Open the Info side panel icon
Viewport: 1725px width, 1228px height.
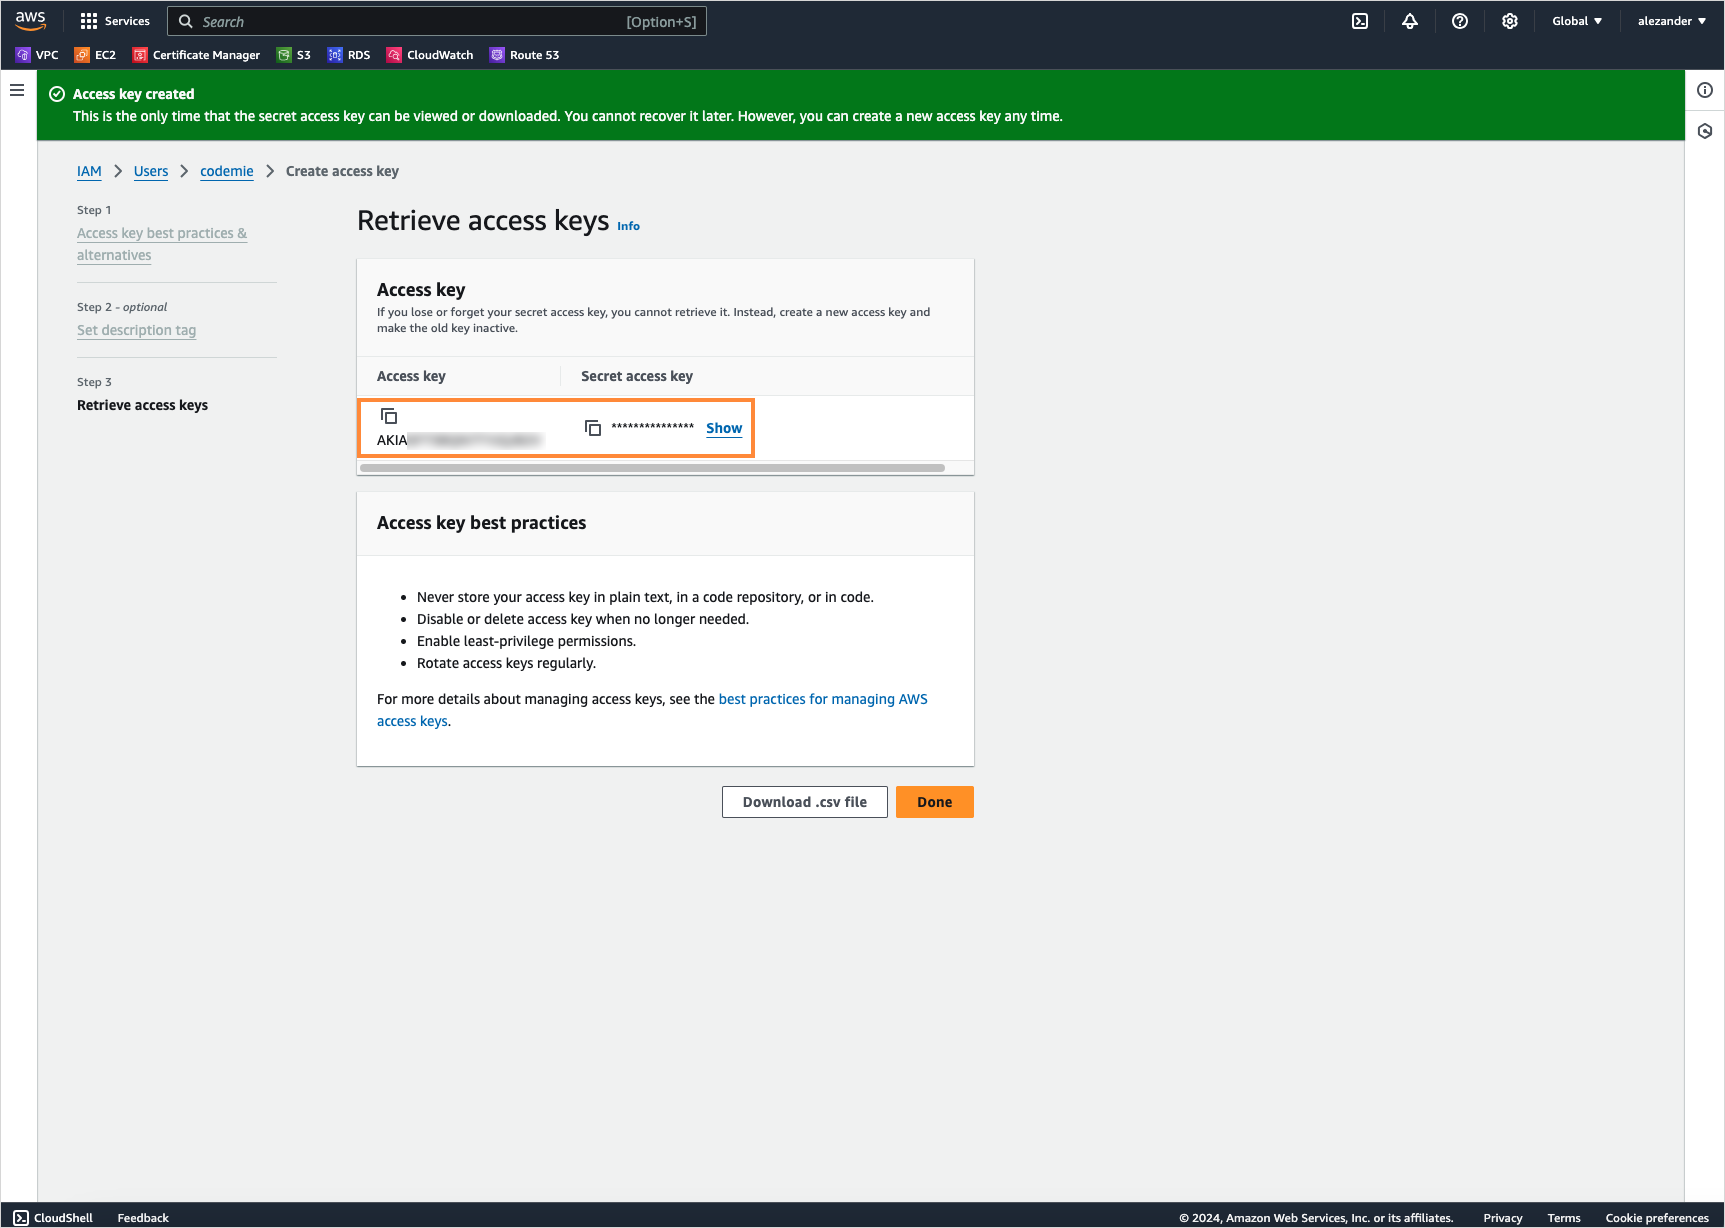pos(1705,90)
